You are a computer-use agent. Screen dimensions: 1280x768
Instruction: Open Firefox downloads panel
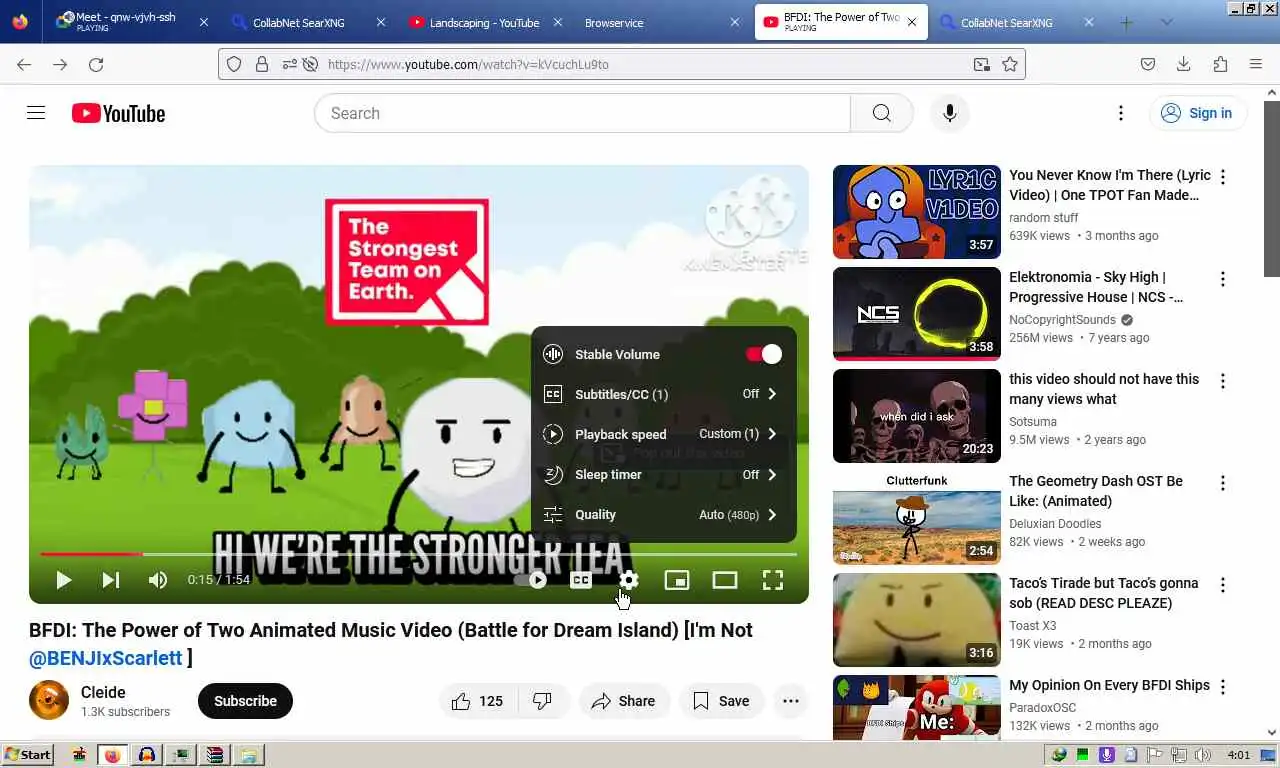coord(1183,64)
